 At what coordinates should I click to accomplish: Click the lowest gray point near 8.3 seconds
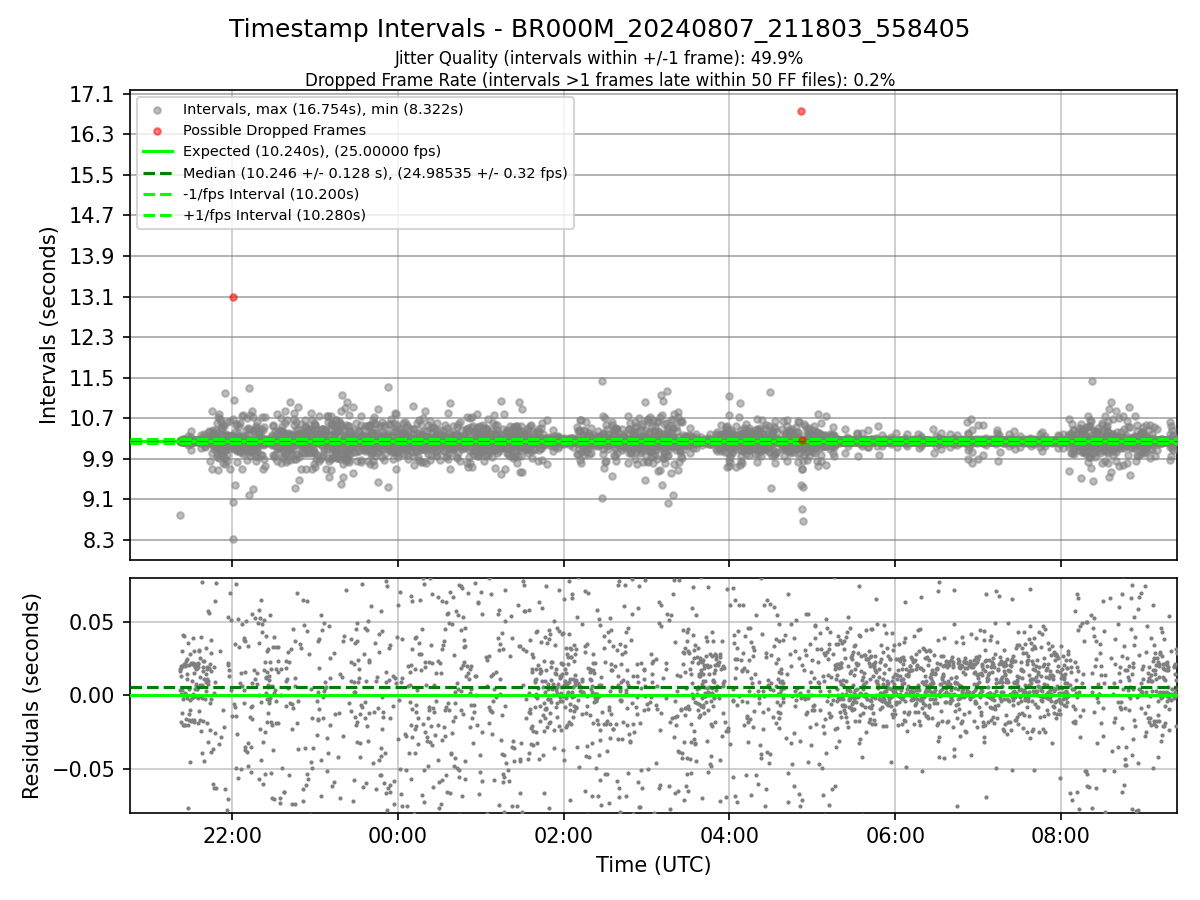tap(233, 539)
